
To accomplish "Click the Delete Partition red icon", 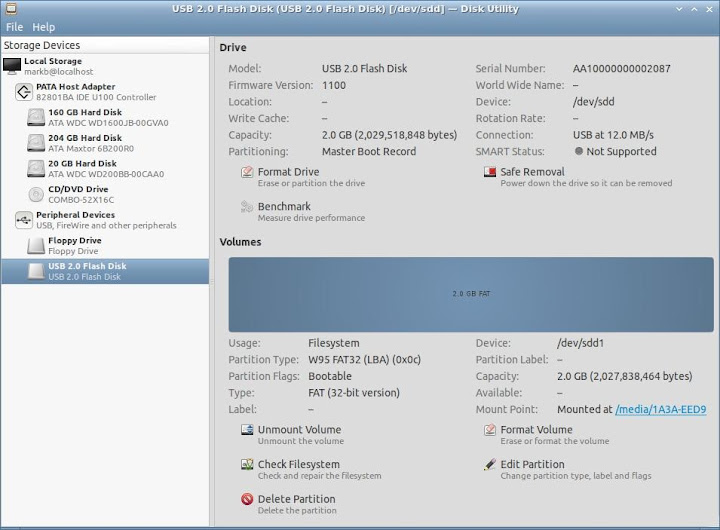I will (x=247, y=499).
